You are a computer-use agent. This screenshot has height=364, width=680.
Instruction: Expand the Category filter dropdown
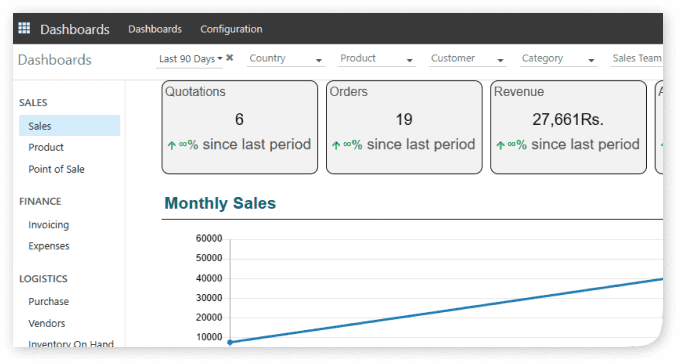[558, 59]
